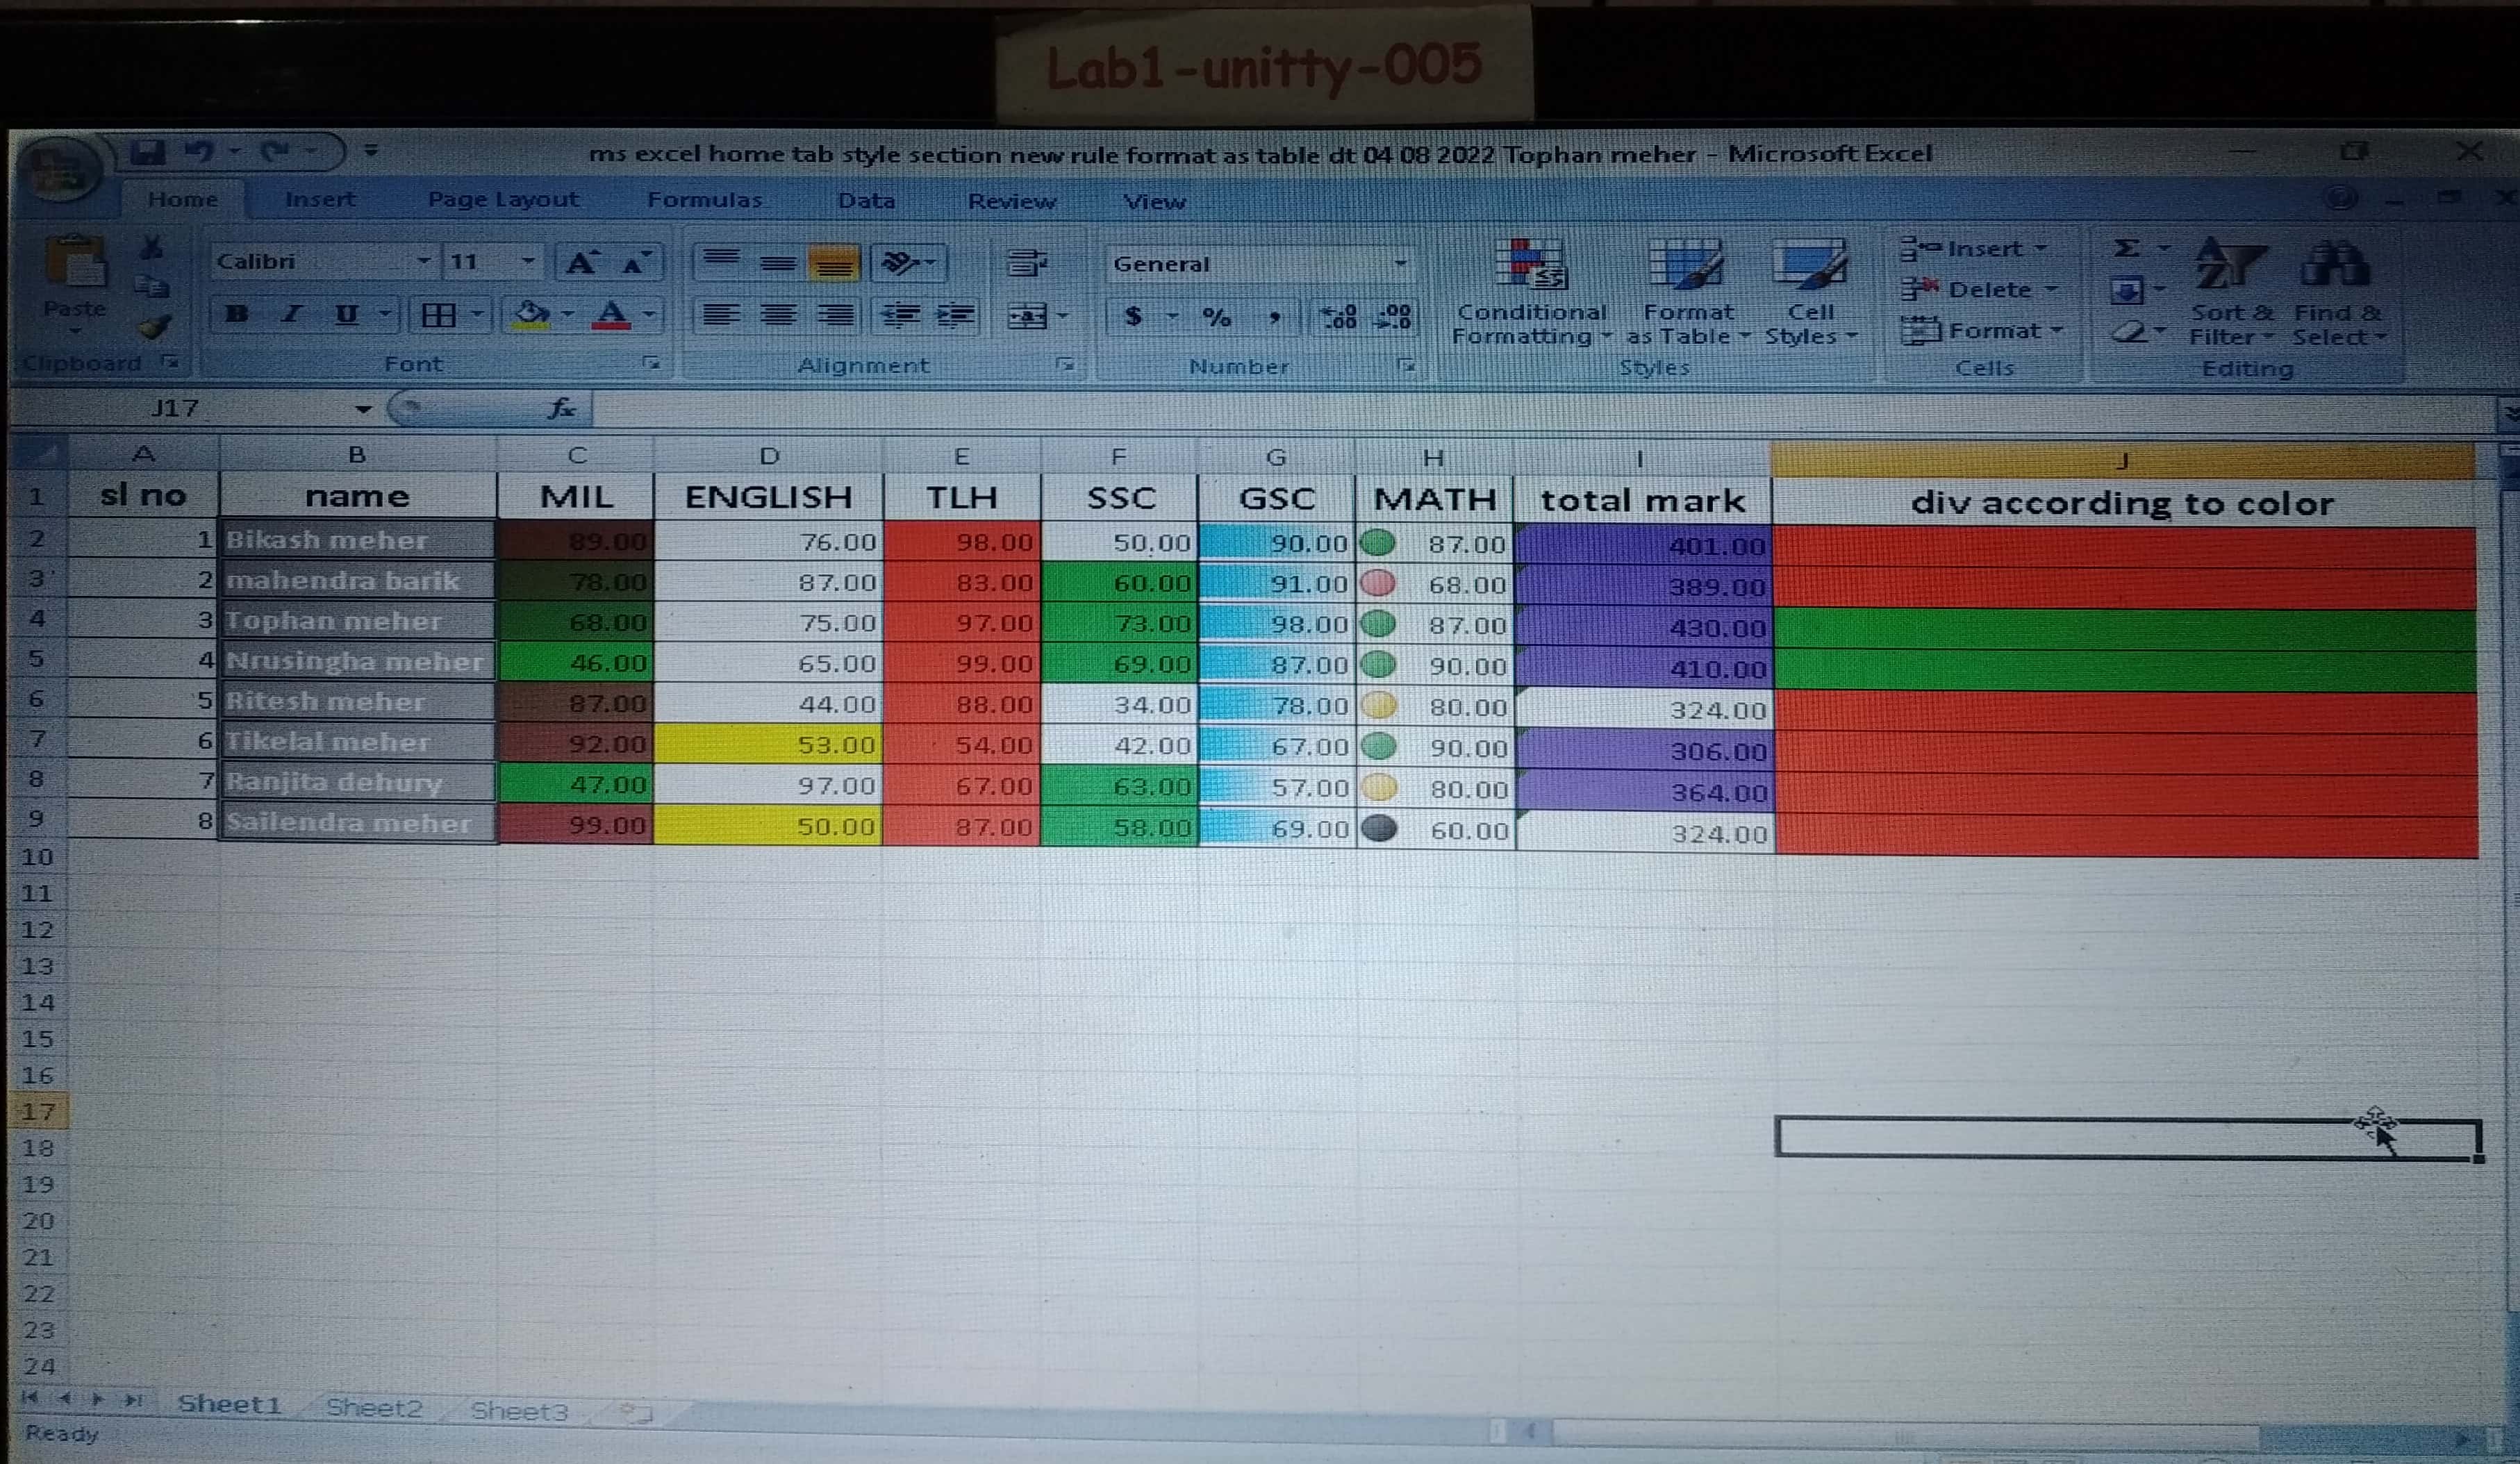2520x1464 pixels.
Task: Open the Page Layout tab
Action: pyautogui.click(x=503, y=199)
